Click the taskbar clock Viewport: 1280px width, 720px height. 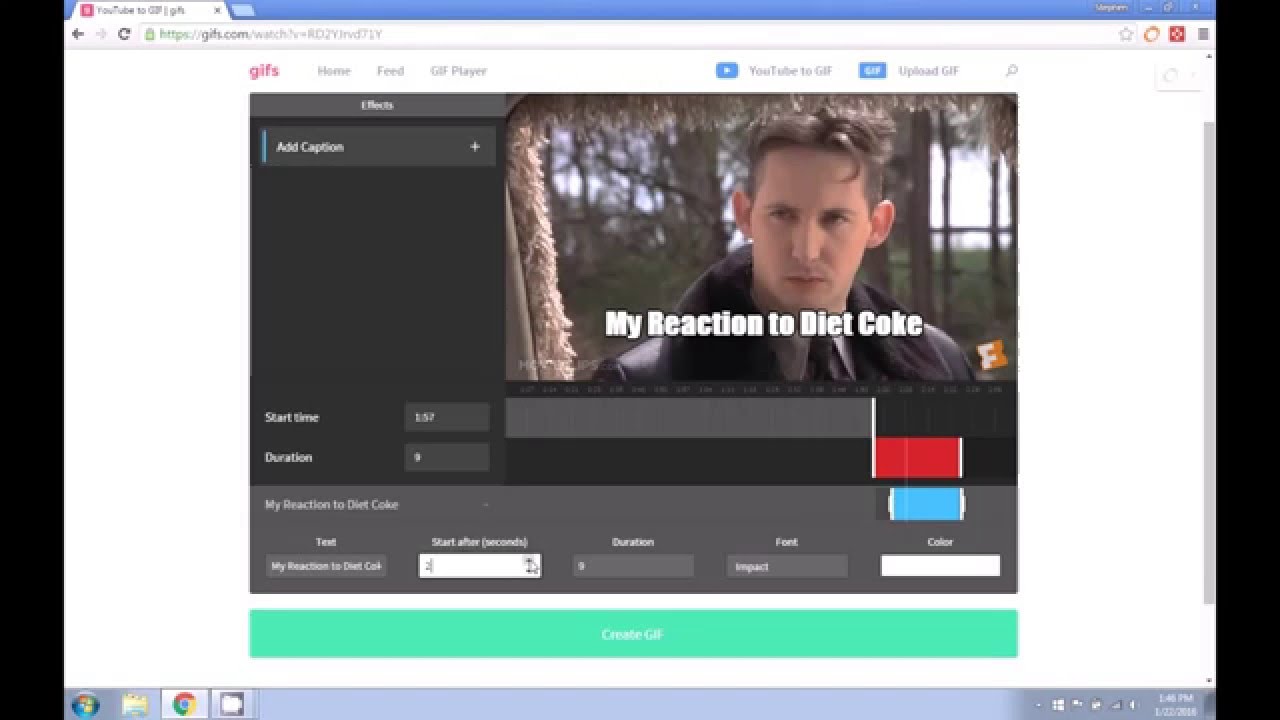(1177, 704)
